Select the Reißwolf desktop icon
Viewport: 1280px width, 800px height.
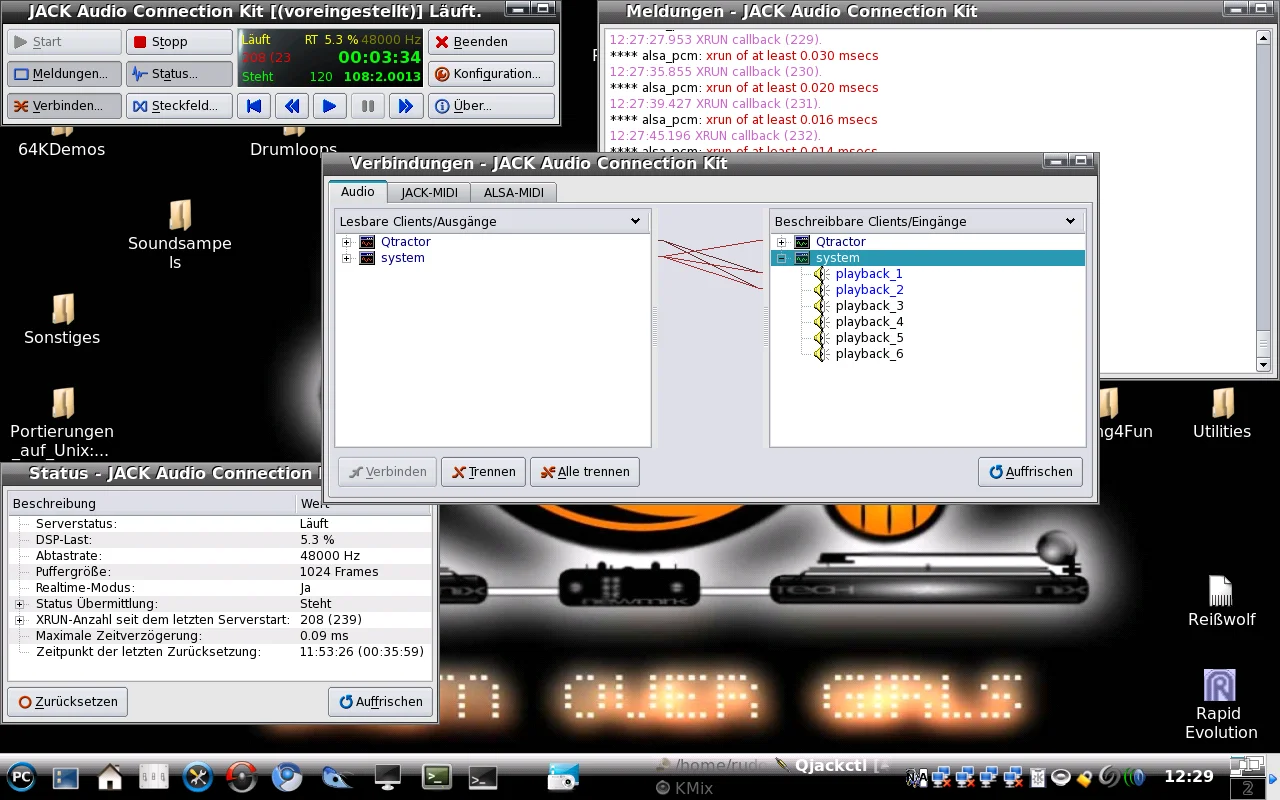coord(1221,601)
